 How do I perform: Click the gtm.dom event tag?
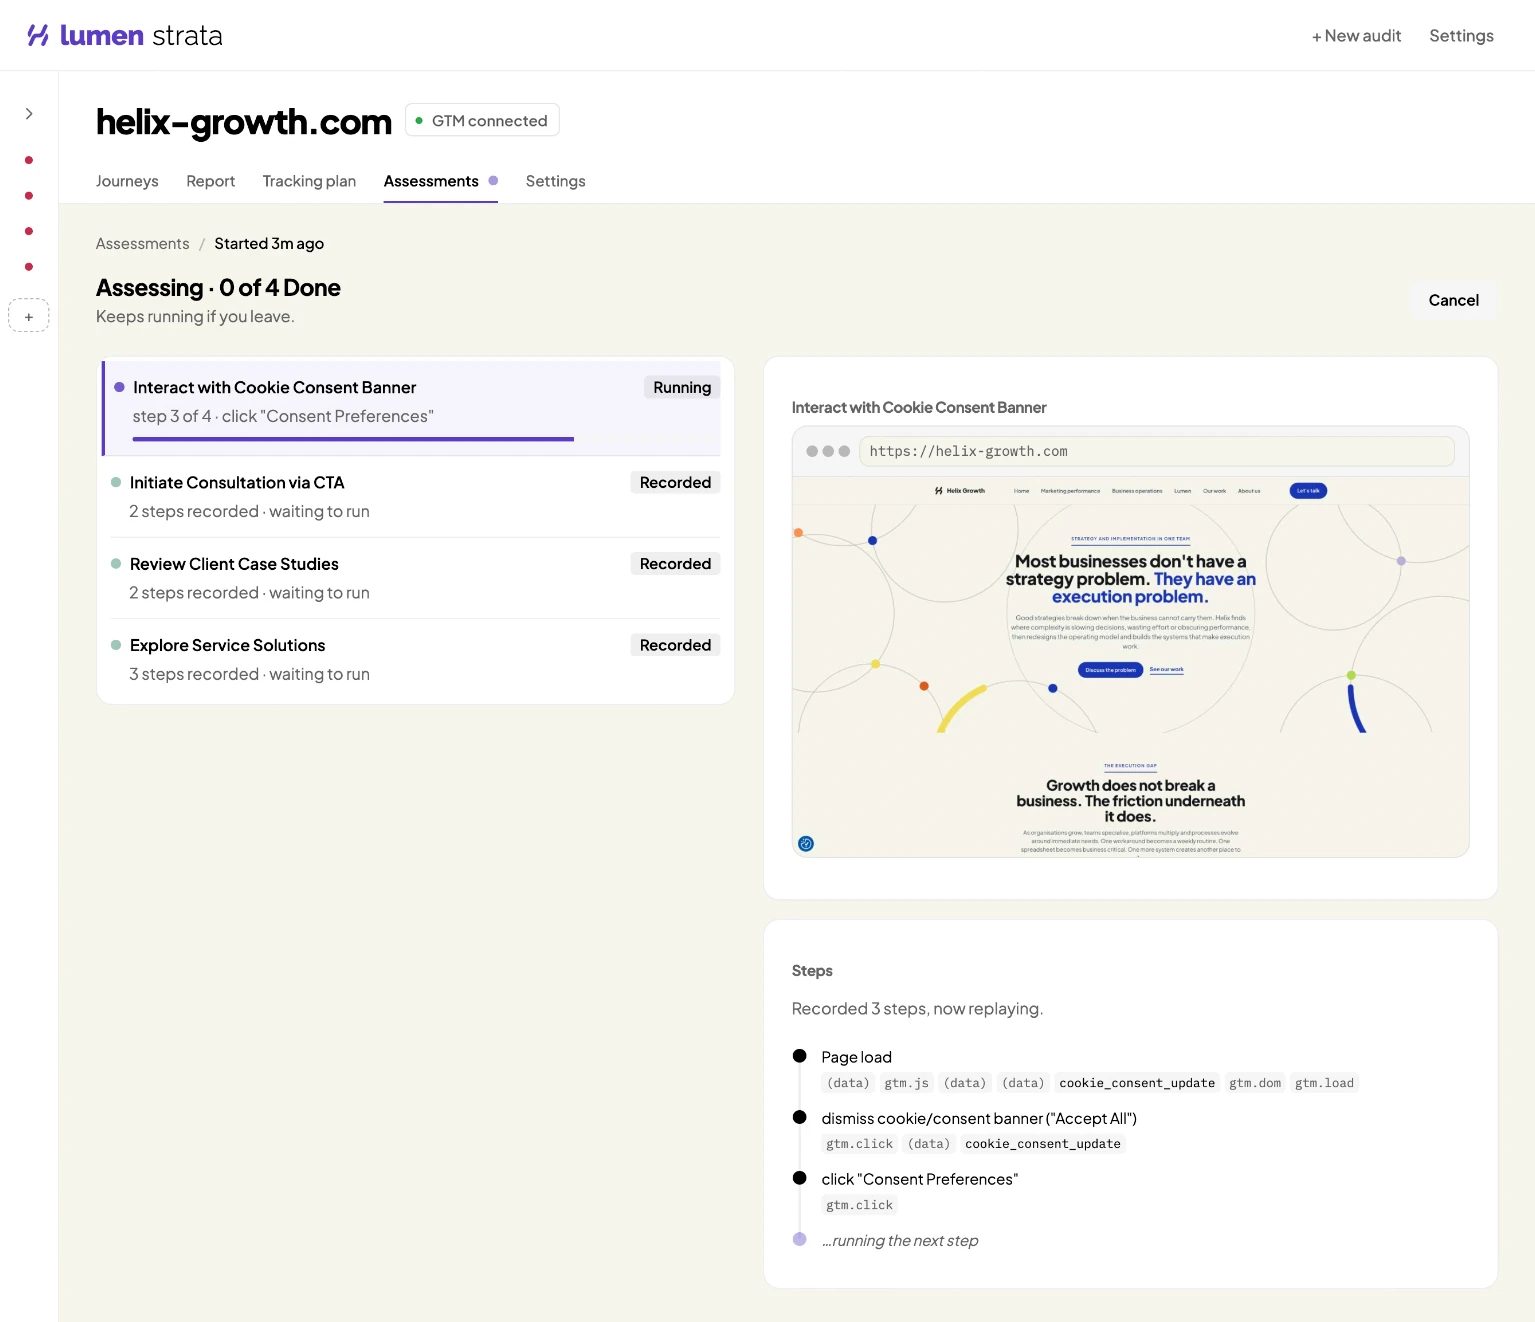pyautogui.click(x=1255, y=1083)
